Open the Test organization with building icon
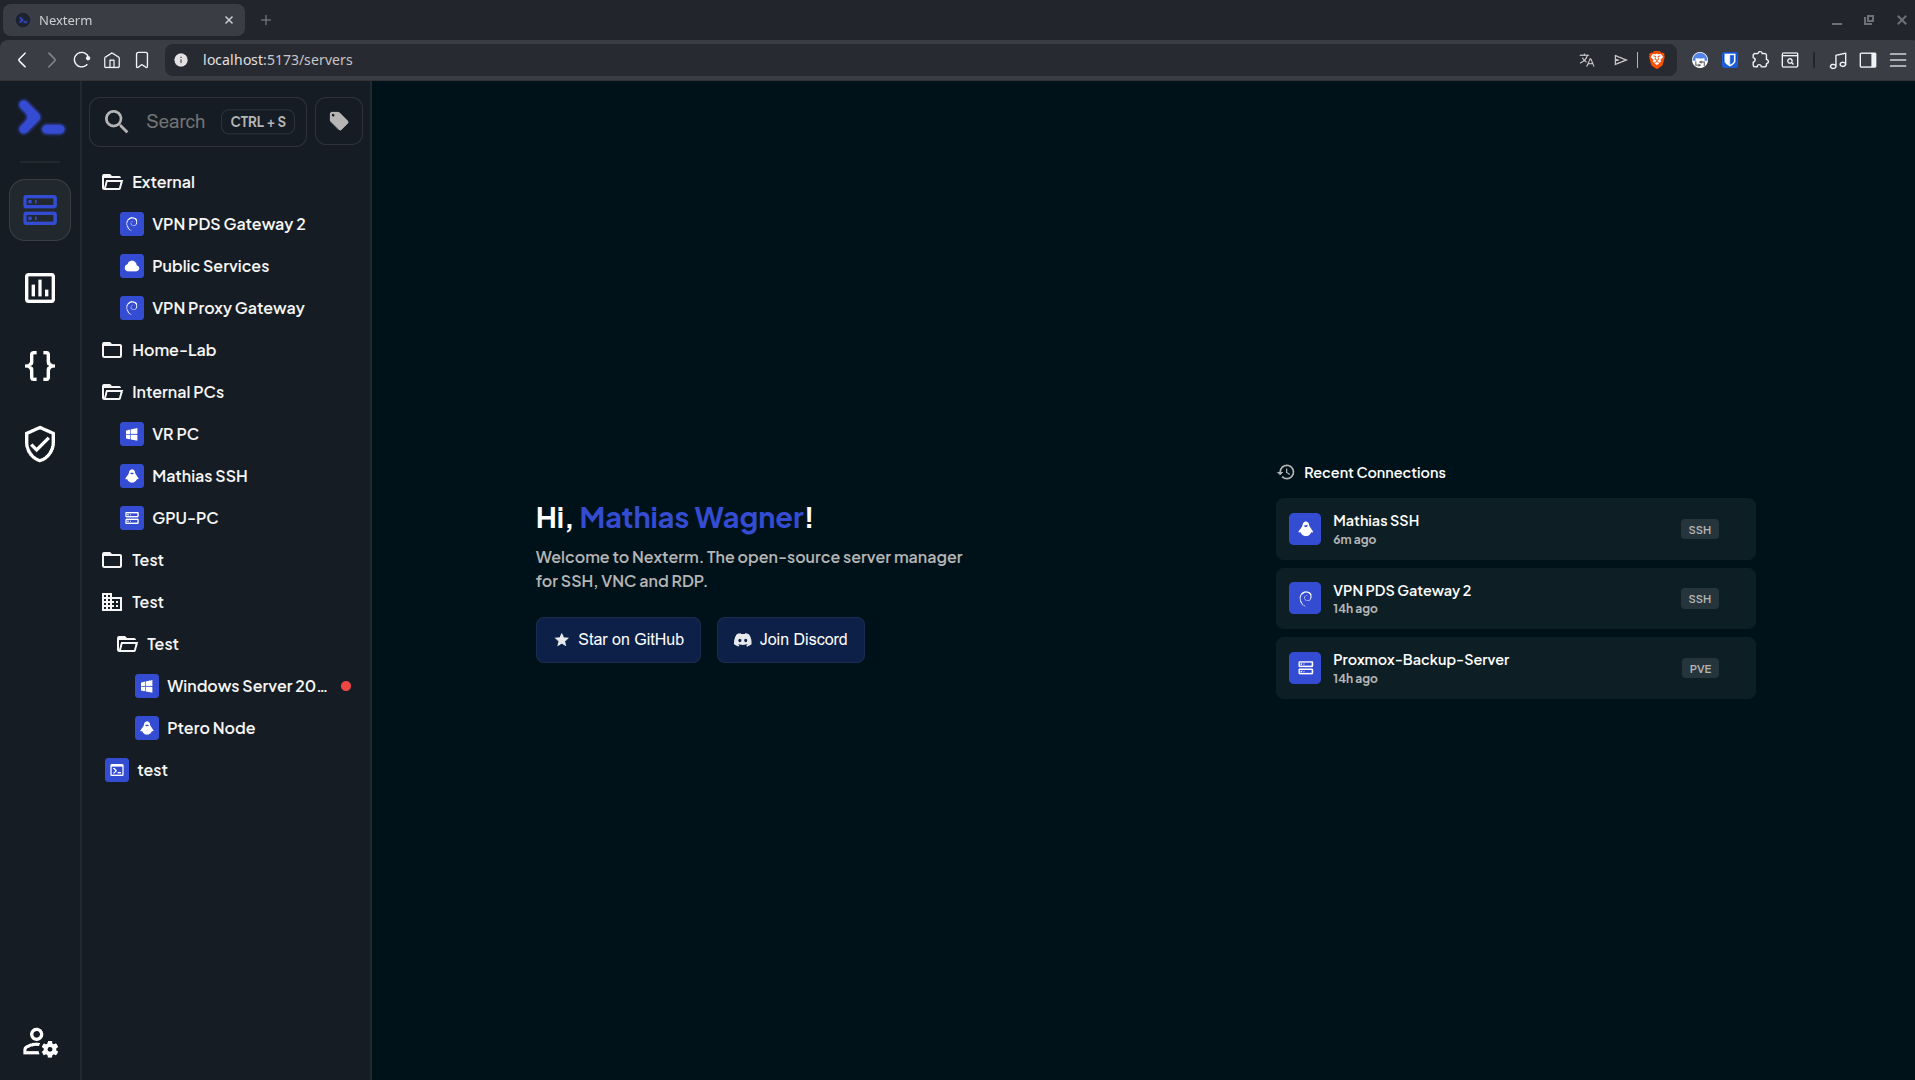This screenshot has height=1080, width=1915. click(226, 602)
